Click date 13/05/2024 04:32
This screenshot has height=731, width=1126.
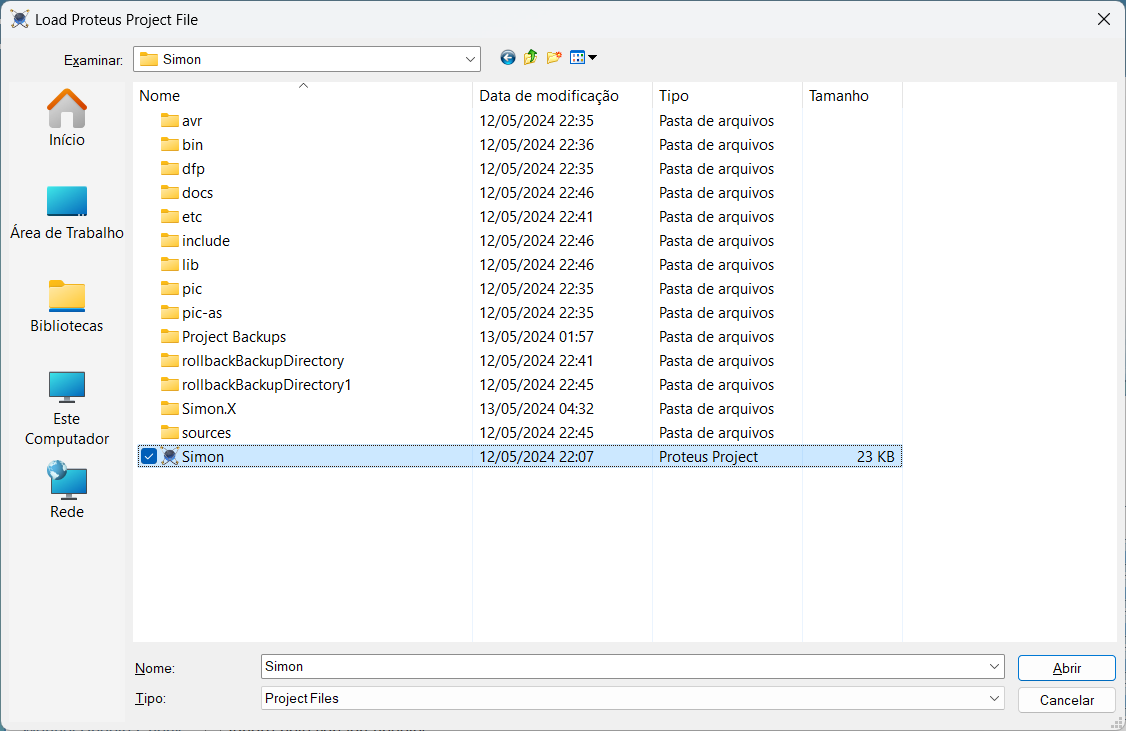[x=536, y=409]
